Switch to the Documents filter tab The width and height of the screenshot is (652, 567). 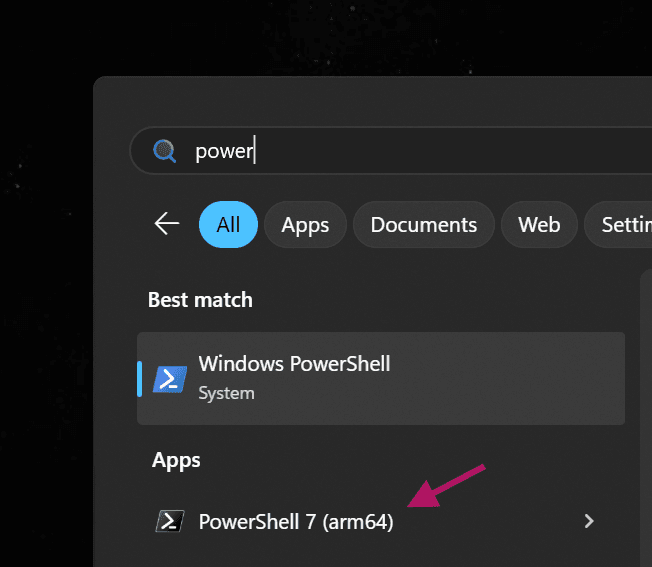point(424,224)
